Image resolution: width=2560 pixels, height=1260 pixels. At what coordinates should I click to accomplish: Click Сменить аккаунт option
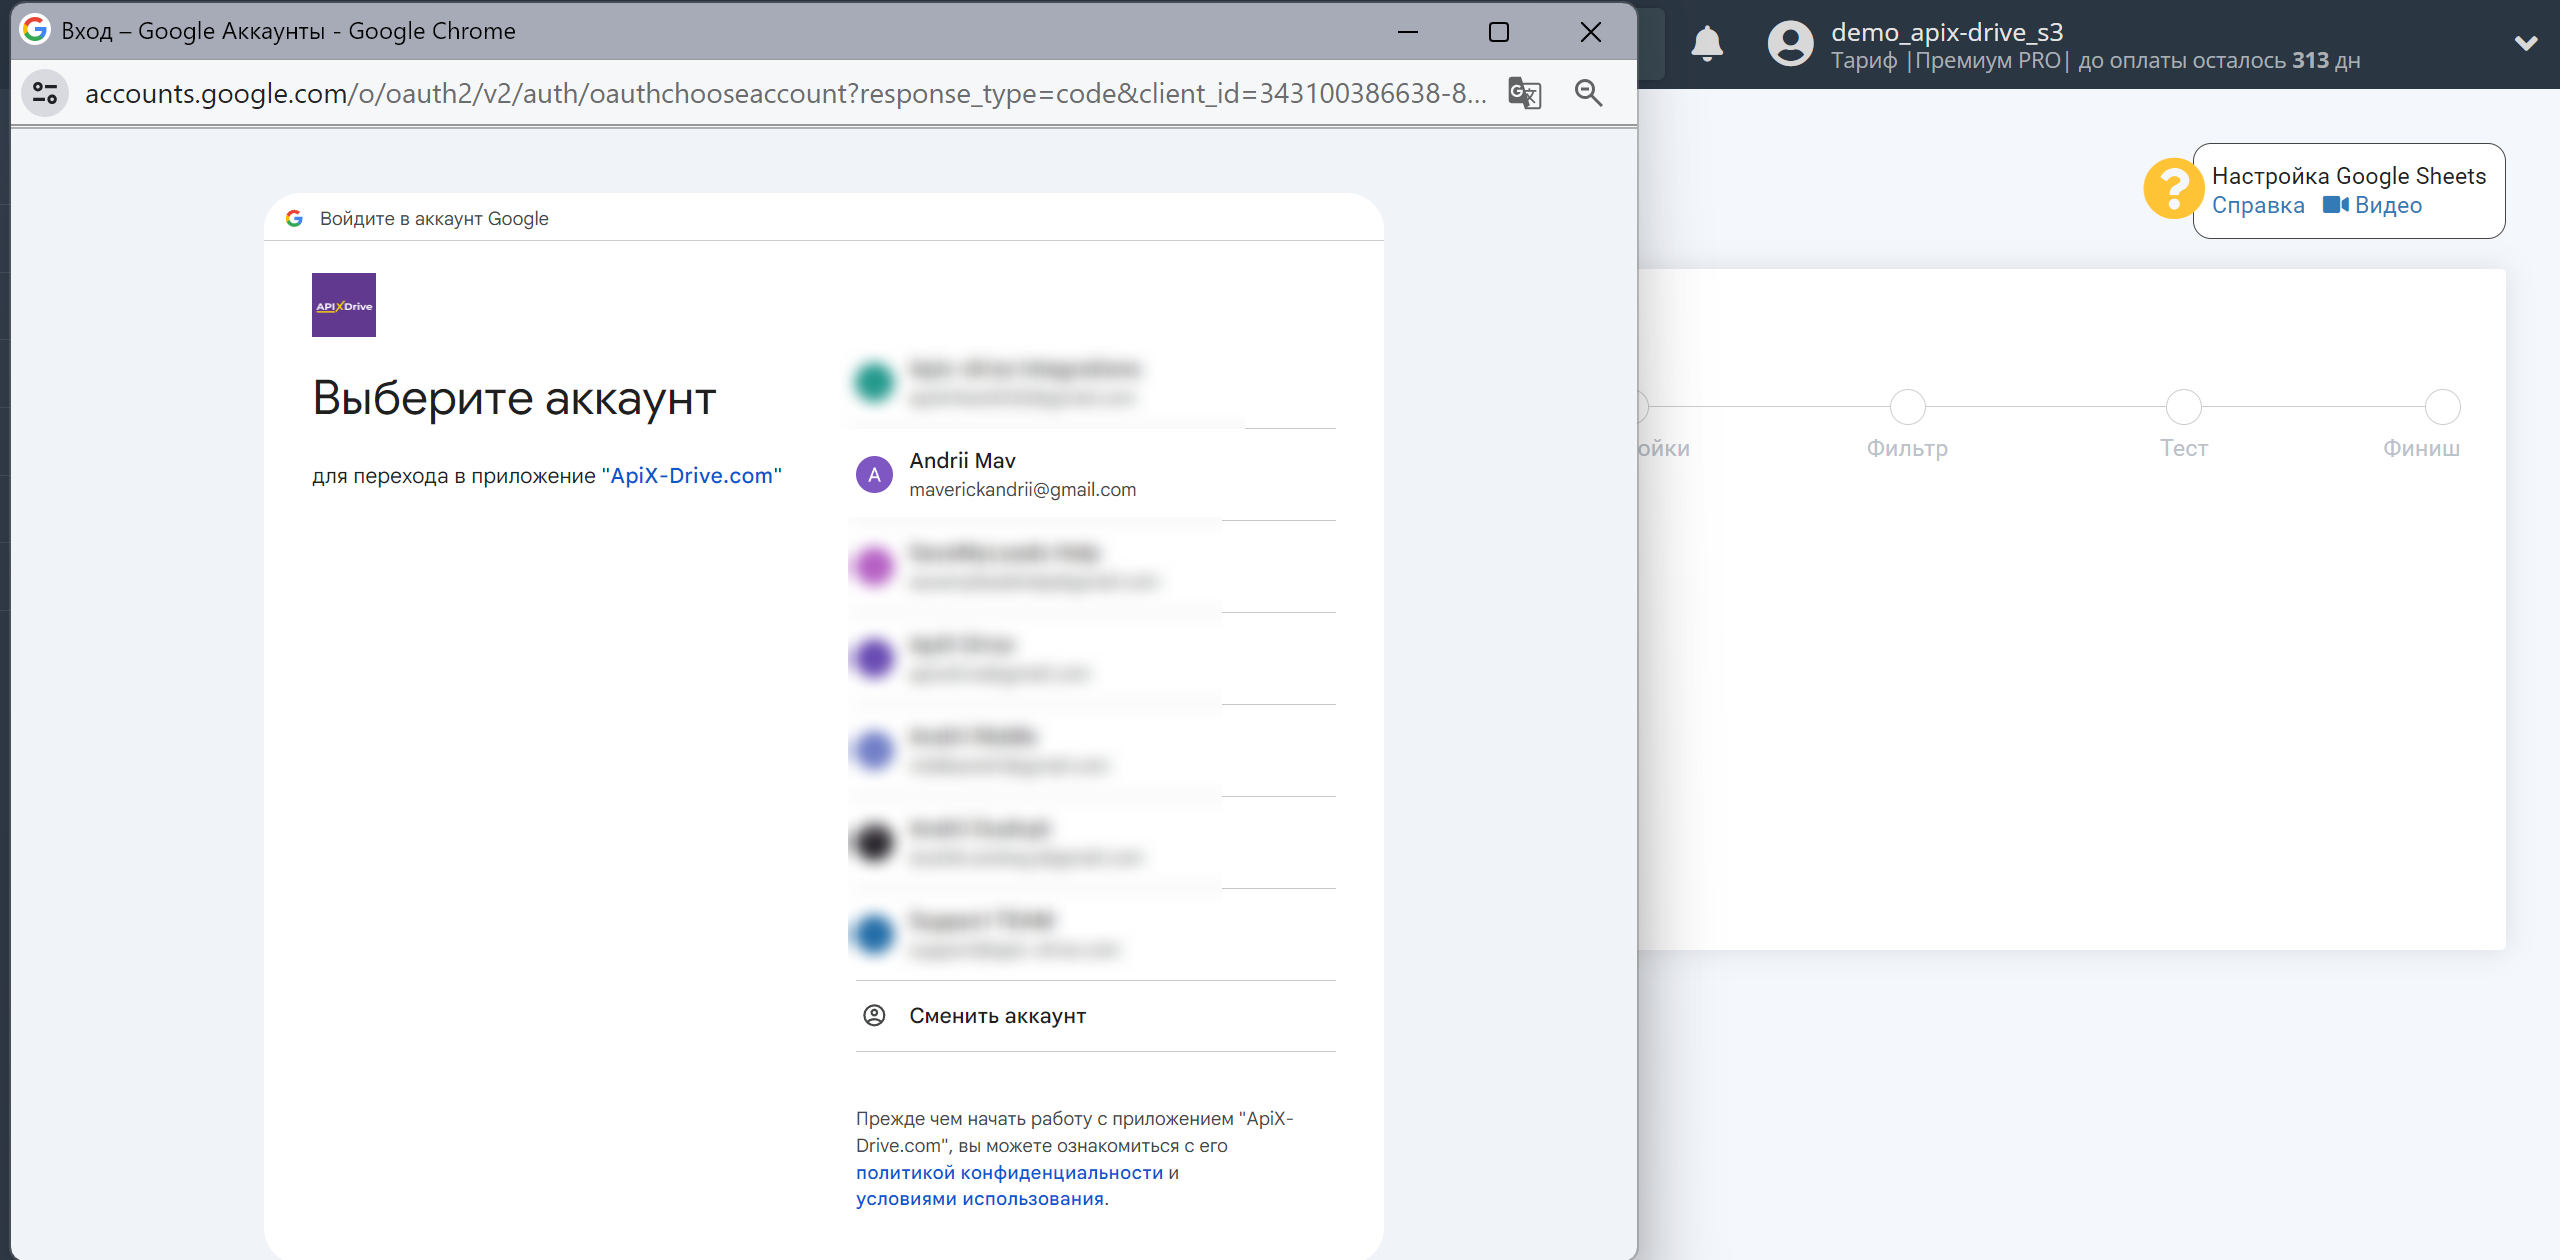pos(1095,1016)
